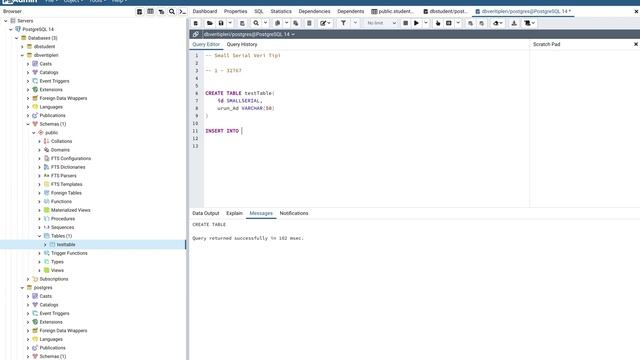Run the query with Execute play icon
This screenshot has width=640, height=360.
[416, 23]
